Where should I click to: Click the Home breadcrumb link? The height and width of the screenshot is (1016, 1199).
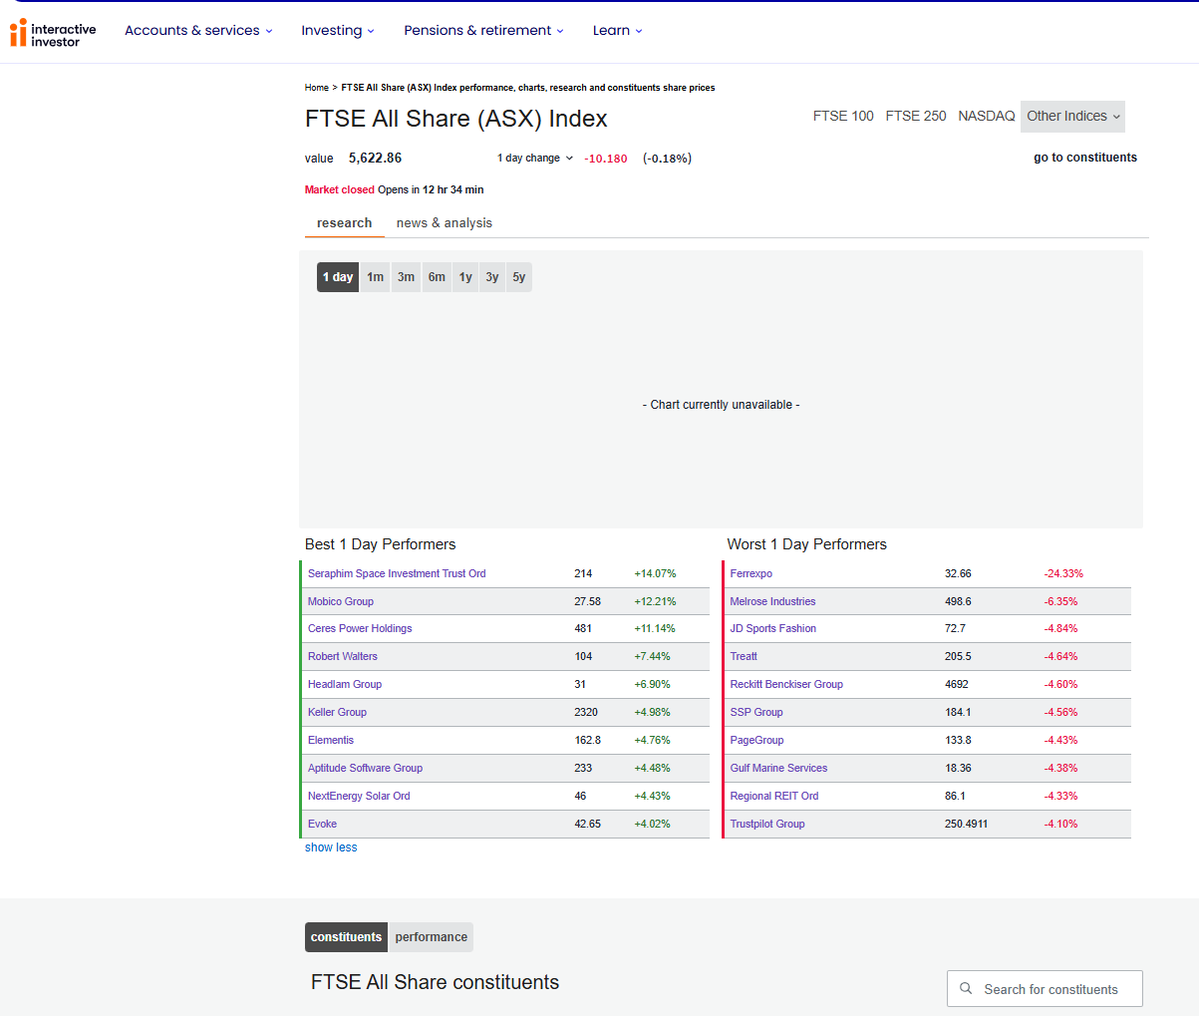(317, 88)
